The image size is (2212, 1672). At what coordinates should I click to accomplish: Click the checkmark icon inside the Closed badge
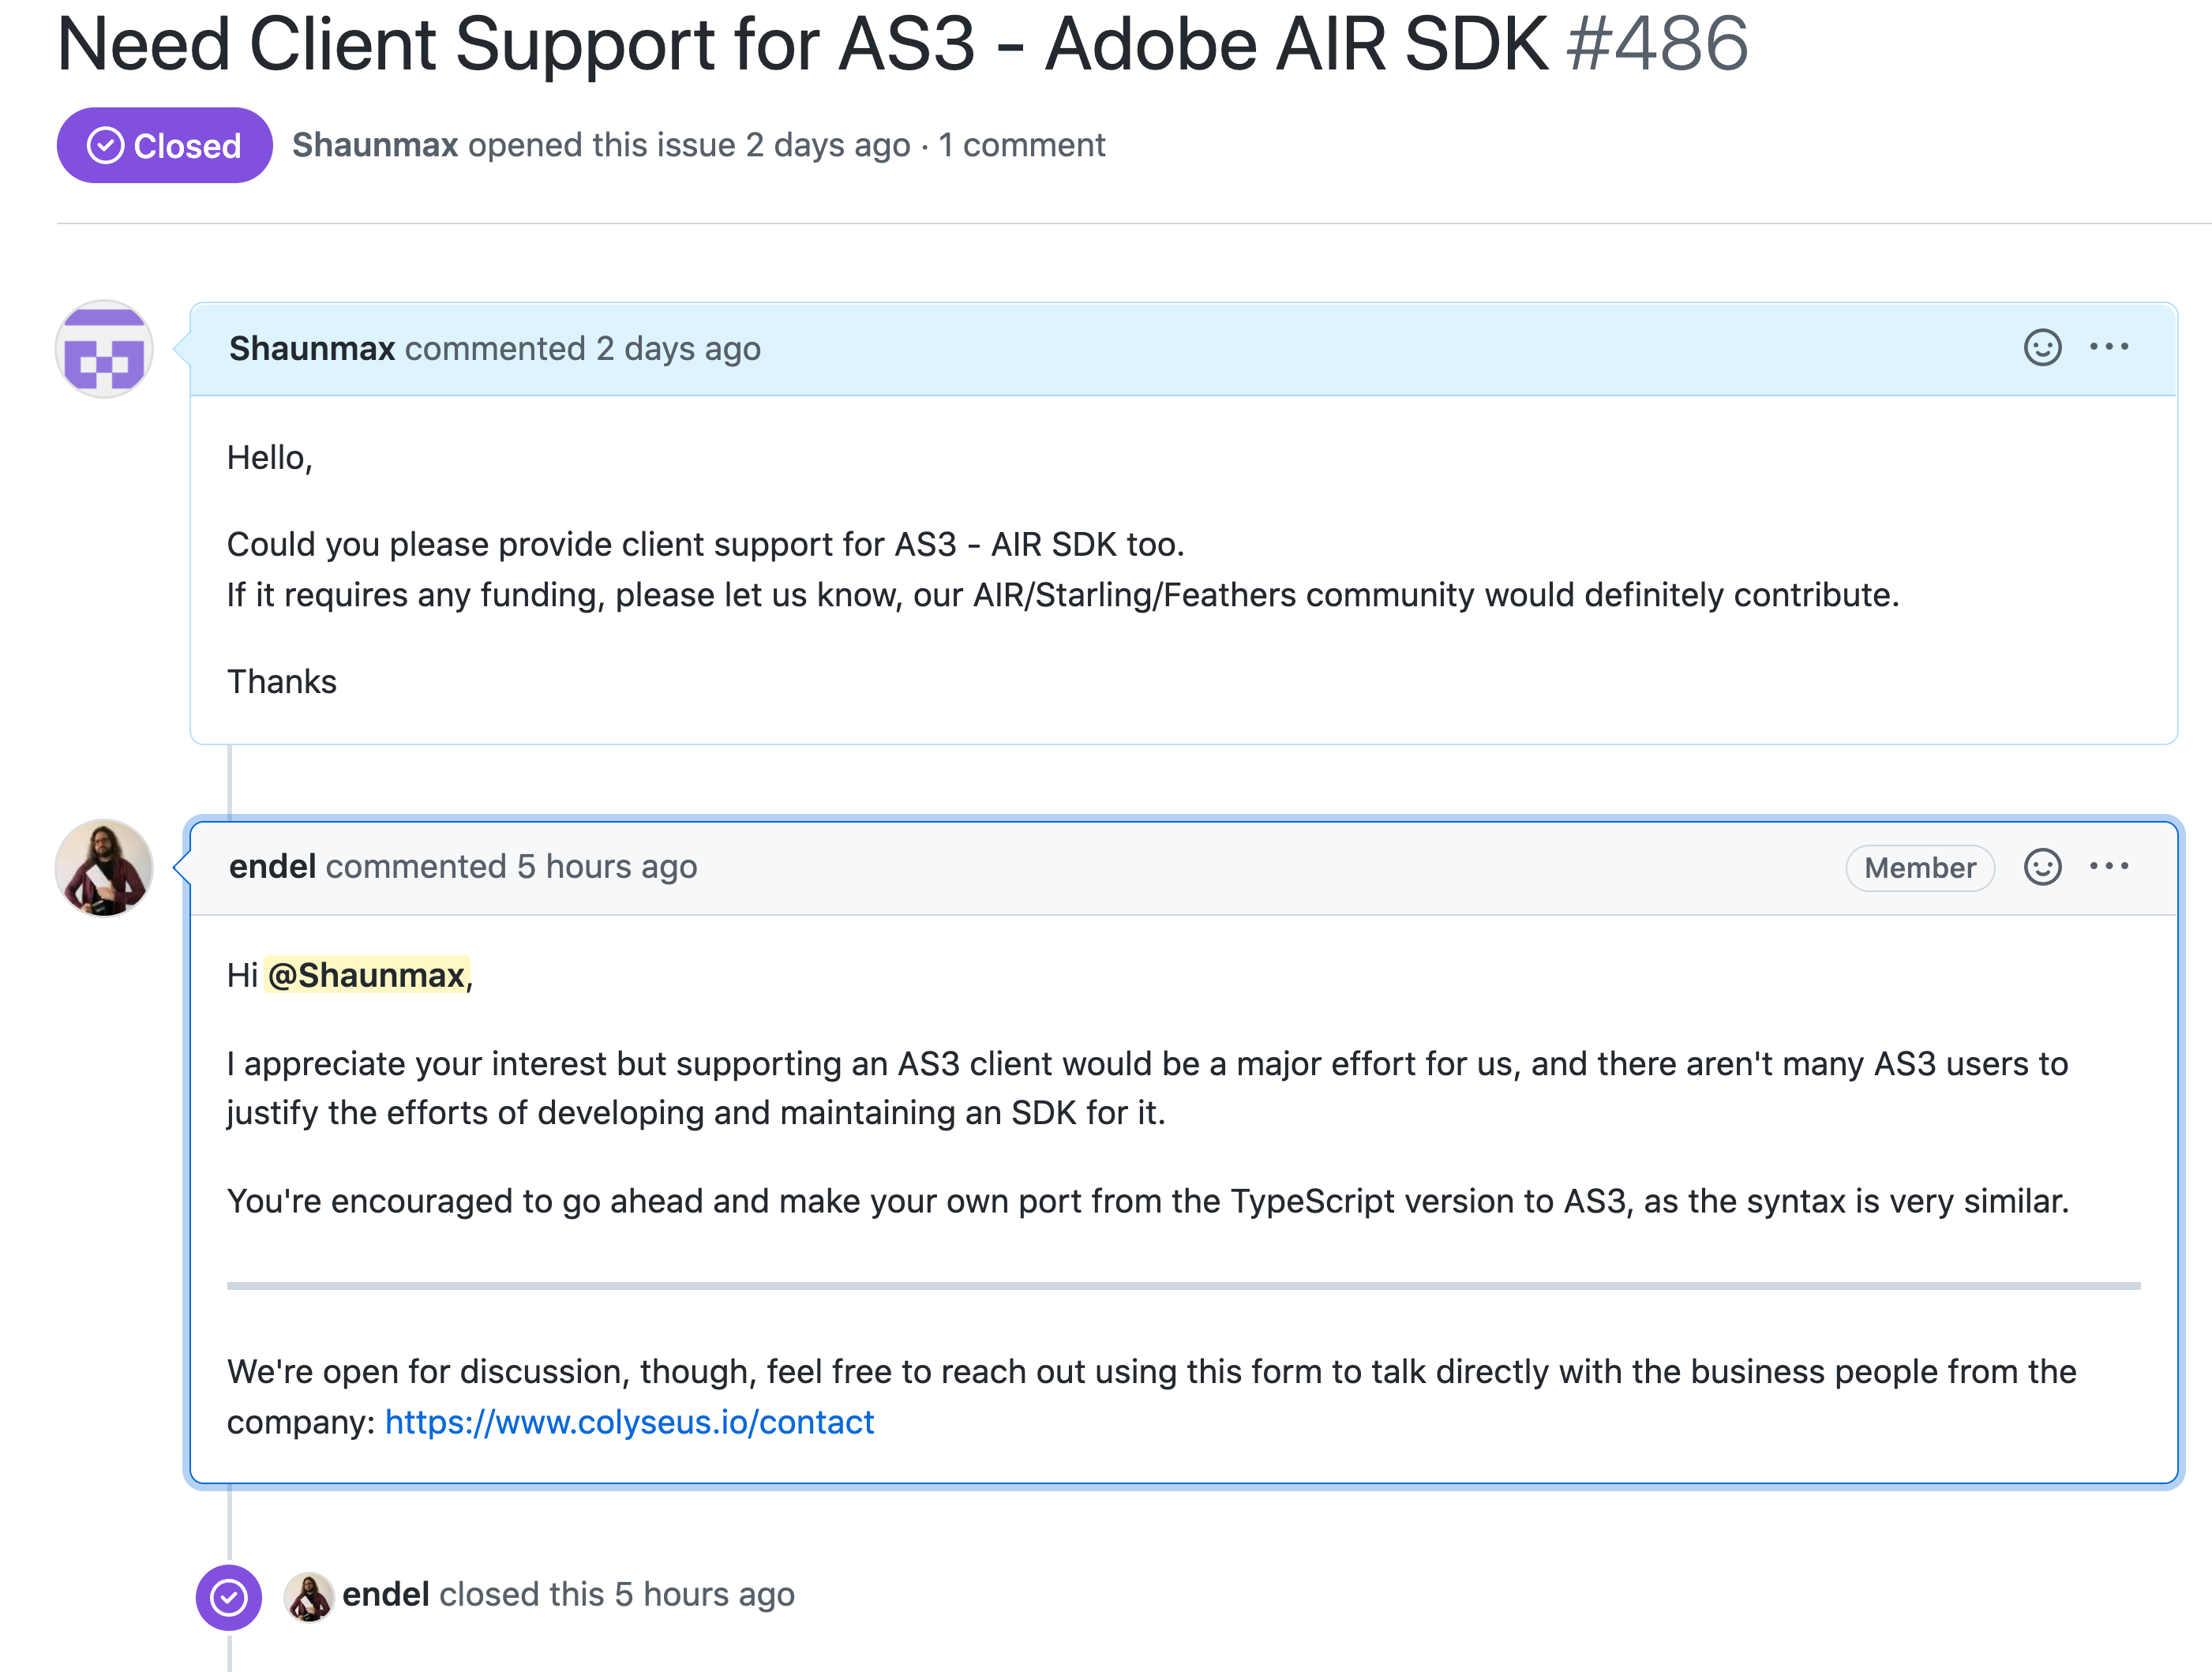click(104, 145)
